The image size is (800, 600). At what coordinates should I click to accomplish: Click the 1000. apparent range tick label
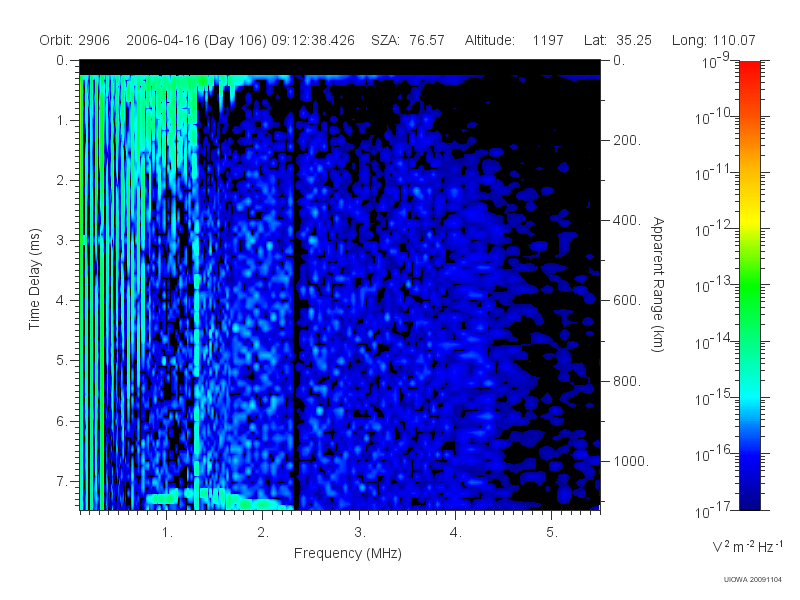pos(631,461)
